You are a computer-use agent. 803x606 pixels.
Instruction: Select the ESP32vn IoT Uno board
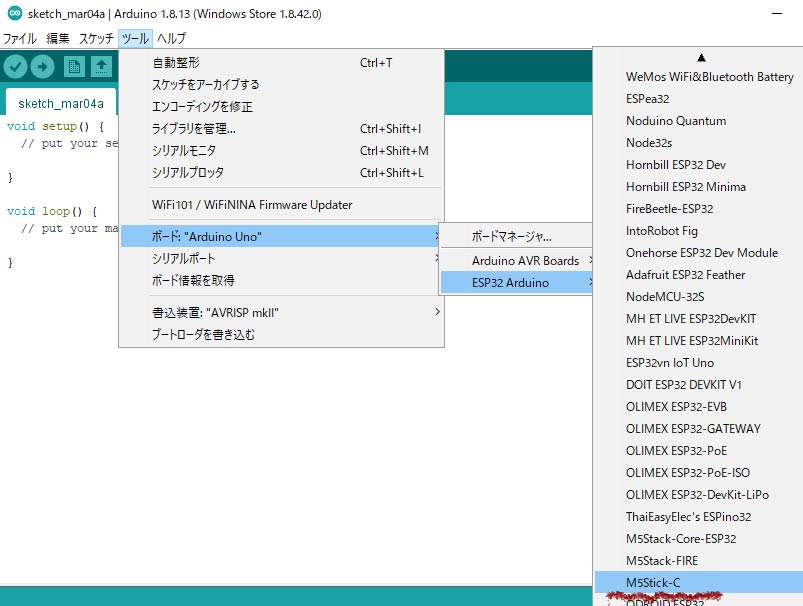click(x=699, y=363)
